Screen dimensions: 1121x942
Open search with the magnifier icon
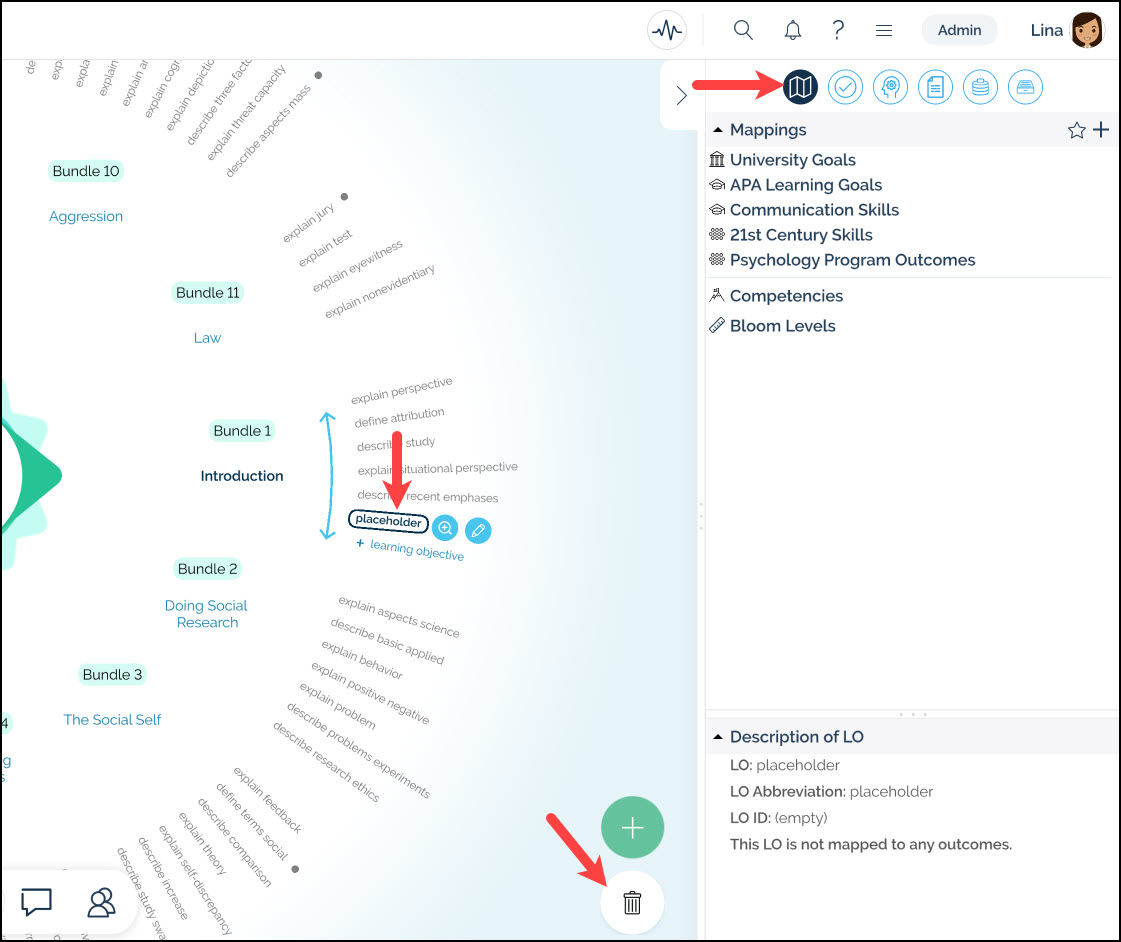tap(743, 30)
